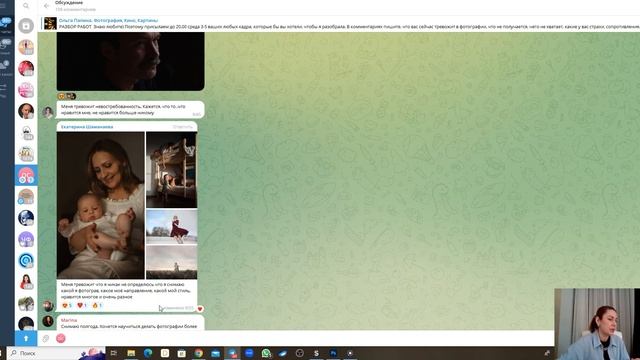Open the webcam overlay of the presenter
Viewport: 640px width, 360px height.
point(597,324)
